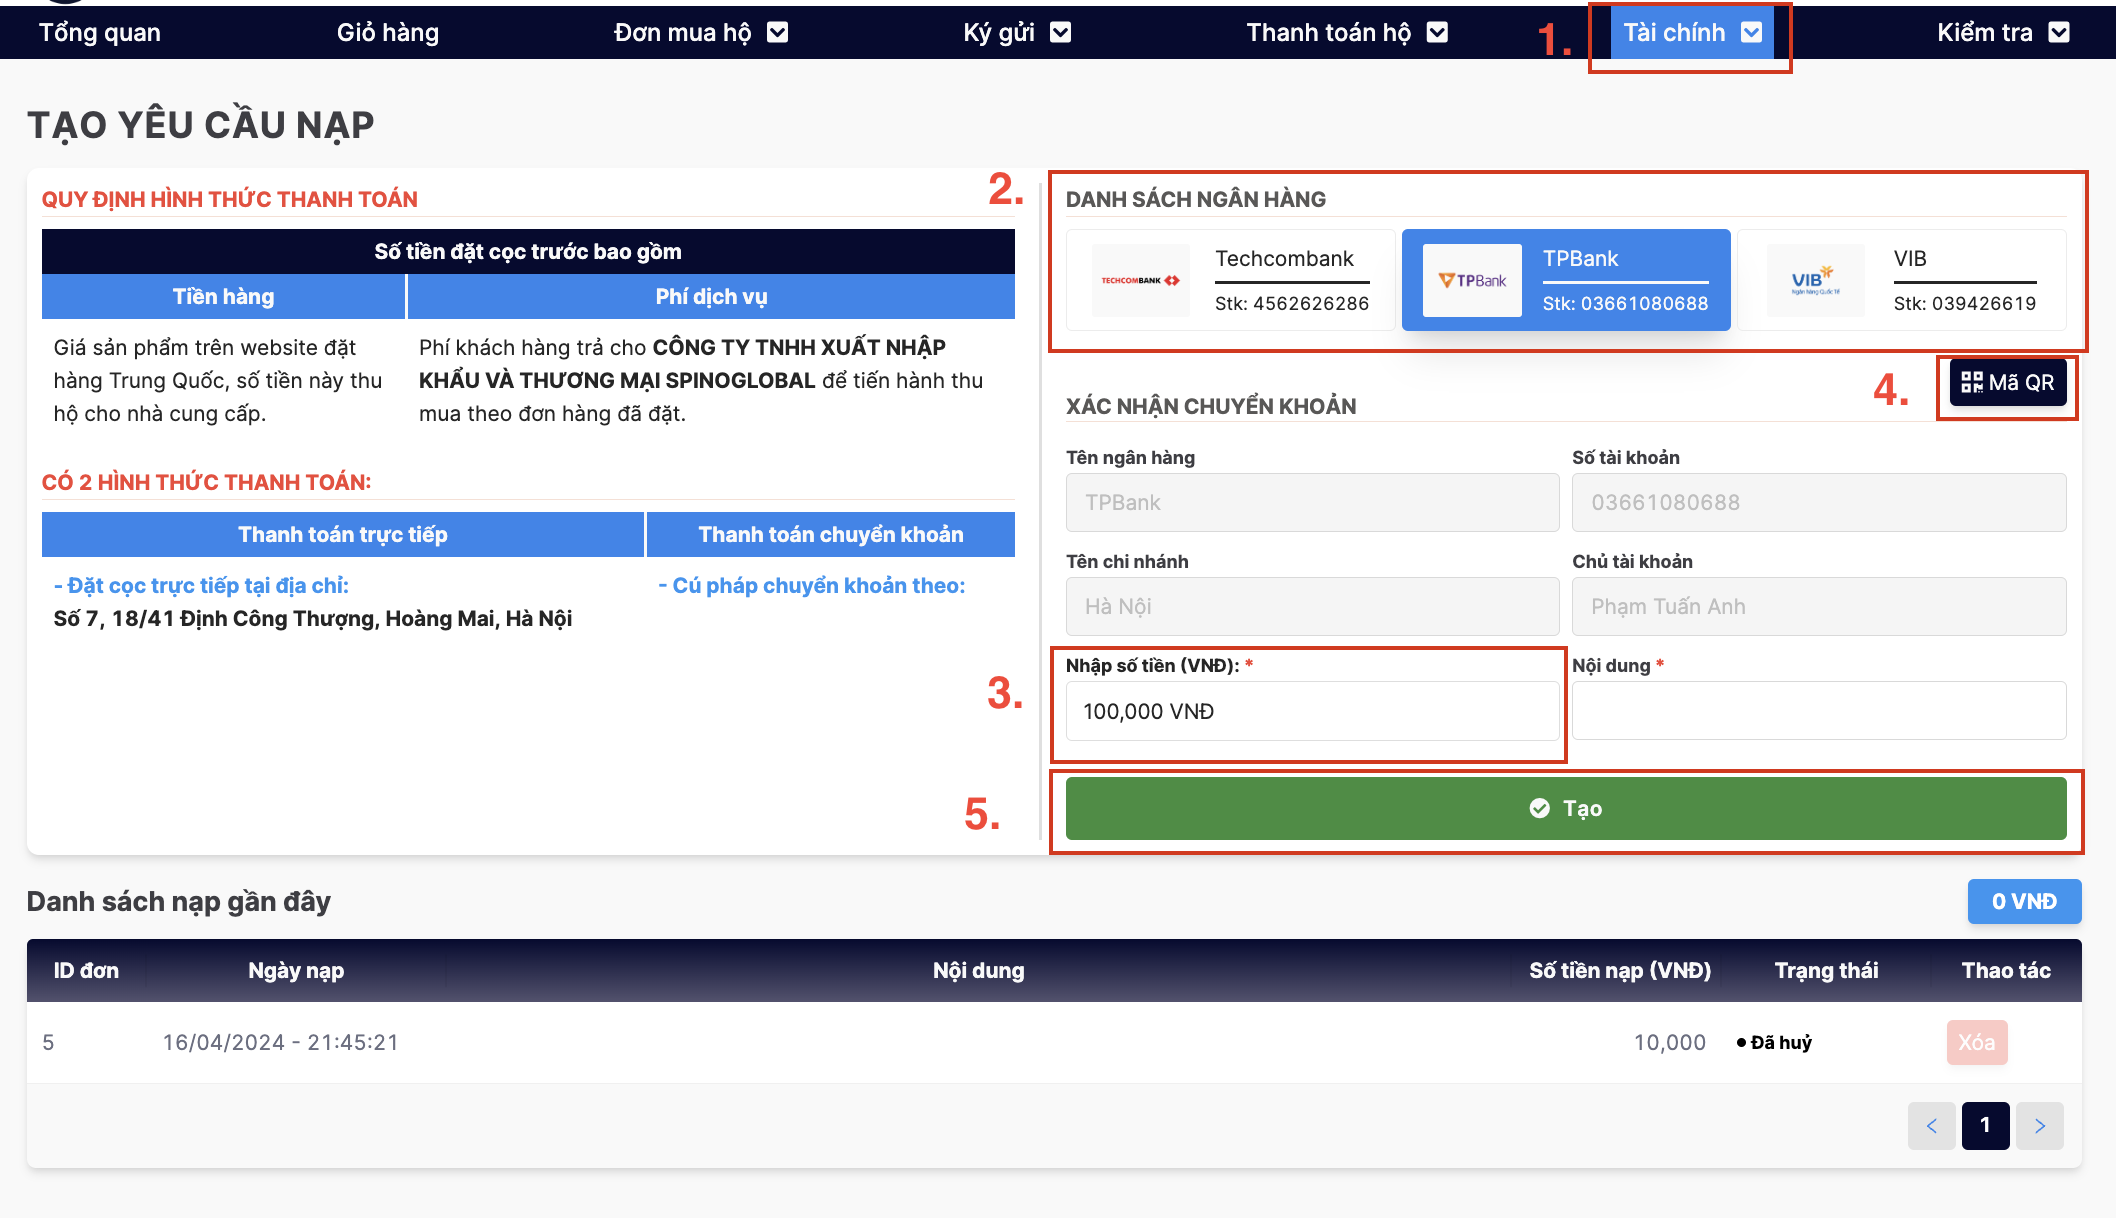Select the Techcombank account number text
Screen dimensions: 2116x1218
[1291, 304]
